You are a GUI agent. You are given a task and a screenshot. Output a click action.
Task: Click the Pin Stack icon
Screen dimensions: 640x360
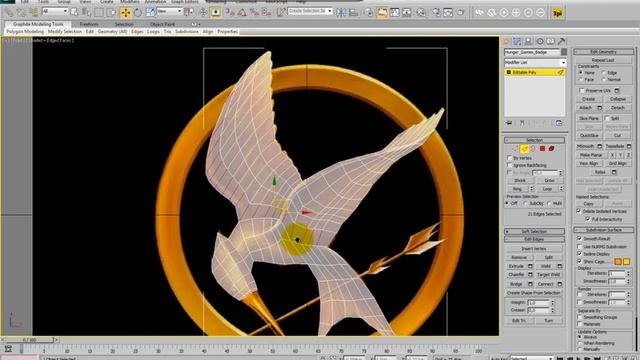pyautogui.click(x=509, y=123)
